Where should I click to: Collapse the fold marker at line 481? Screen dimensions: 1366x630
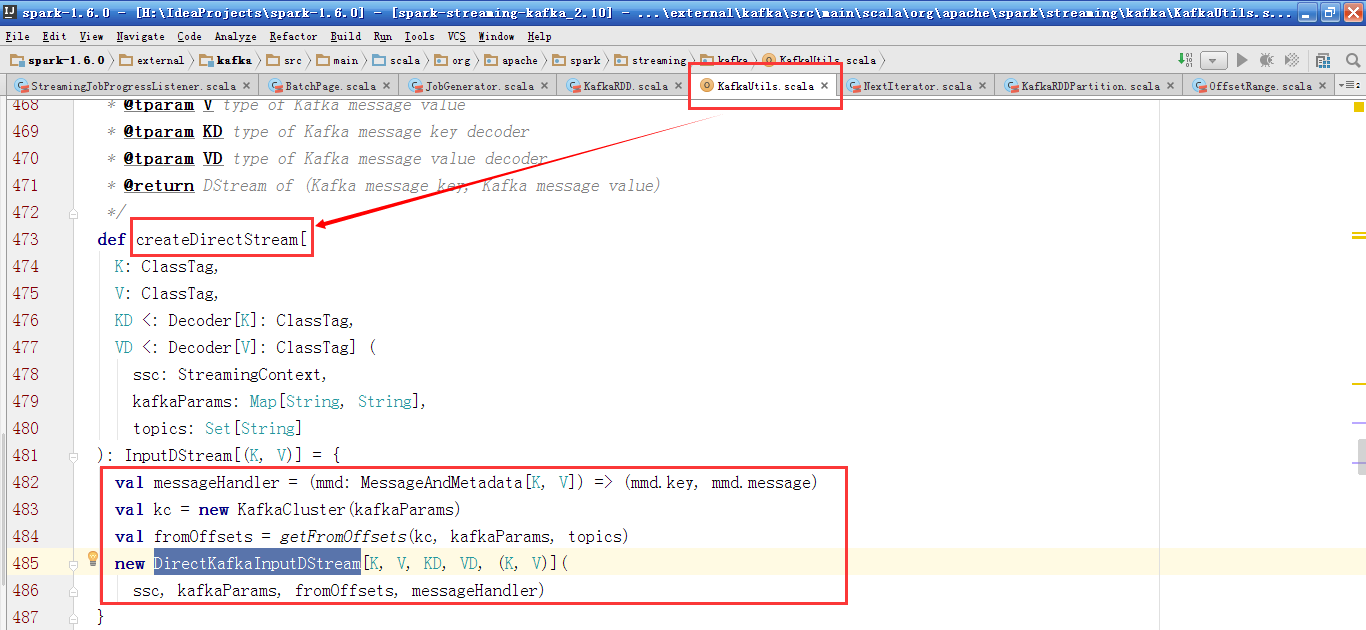tap(74, 456)
